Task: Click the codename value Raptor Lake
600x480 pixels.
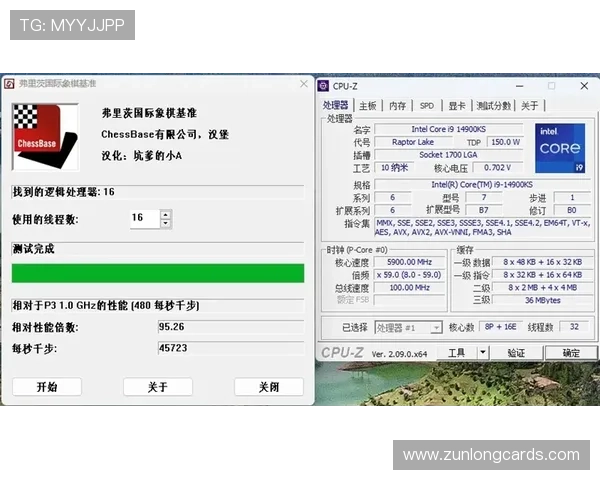Action: pyautogui.click(x=413, y=142)
